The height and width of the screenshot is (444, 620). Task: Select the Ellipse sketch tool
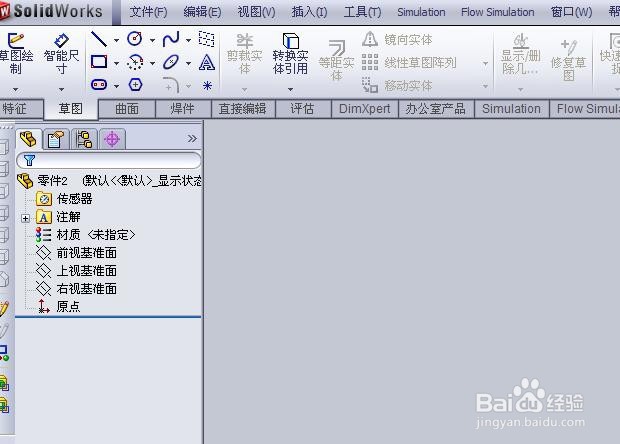click(x=171, y=62)
